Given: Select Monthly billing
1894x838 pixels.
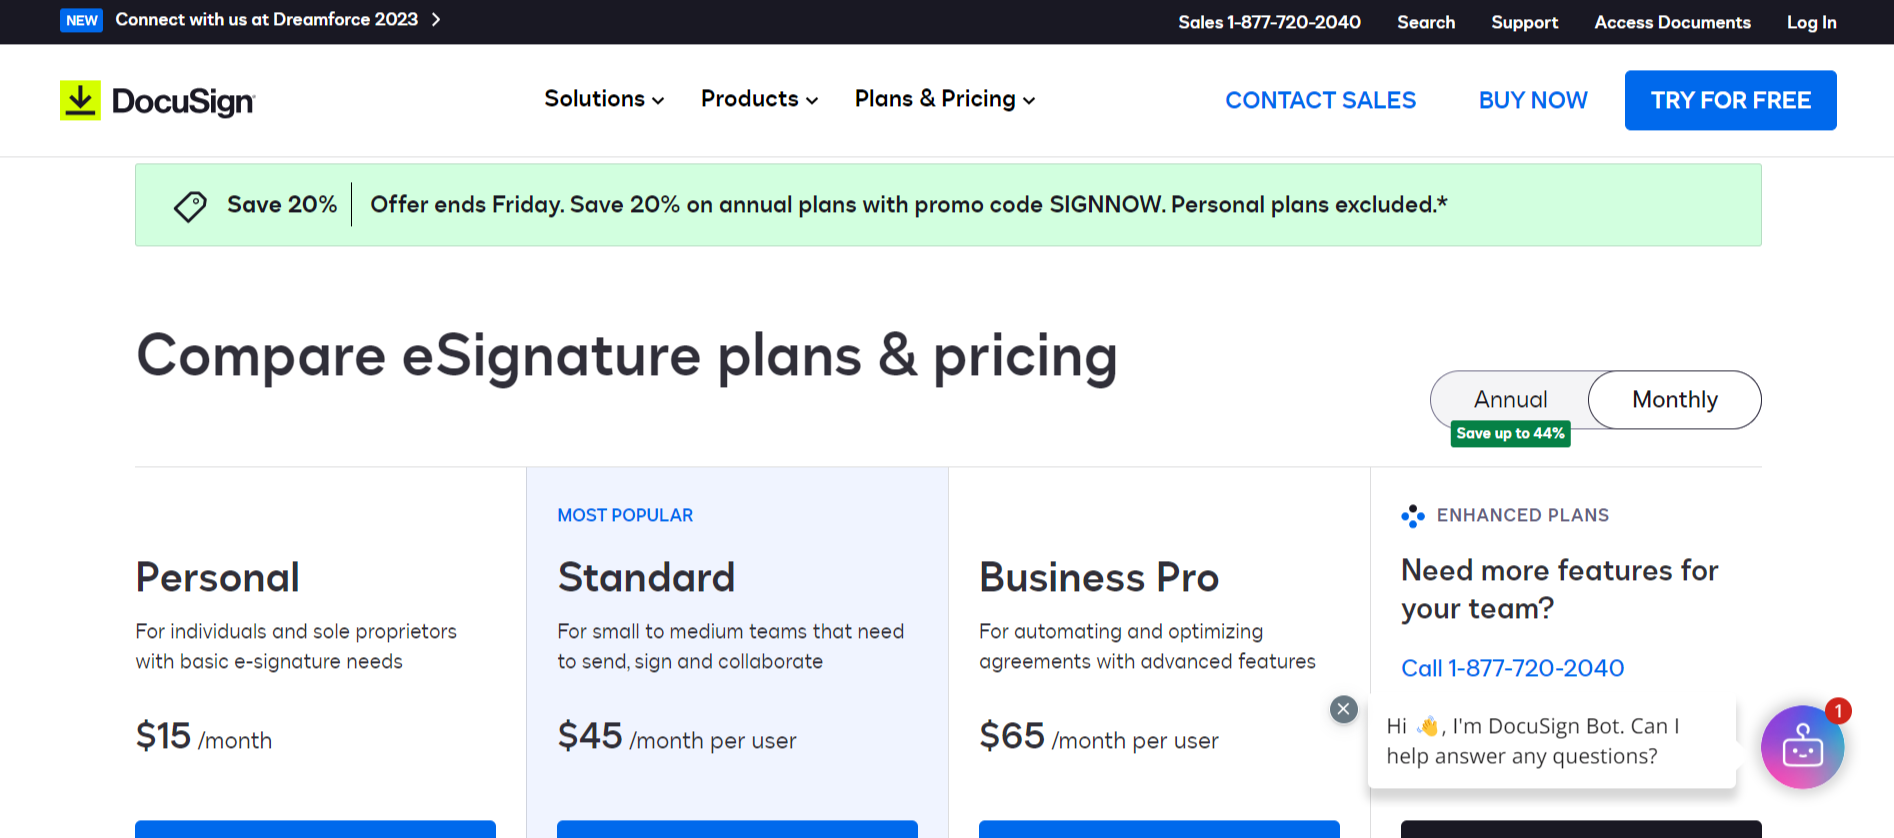Looking at the screenshot, I should click(1674, 399).
